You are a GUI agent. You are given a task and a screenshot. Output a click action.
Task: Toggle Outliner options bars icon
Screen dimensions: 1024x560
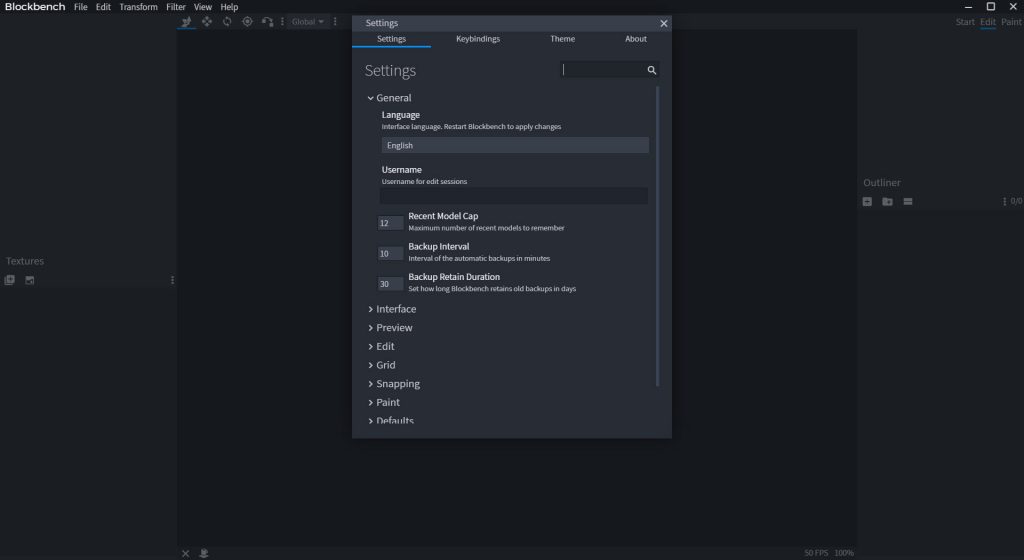(908, 202)
